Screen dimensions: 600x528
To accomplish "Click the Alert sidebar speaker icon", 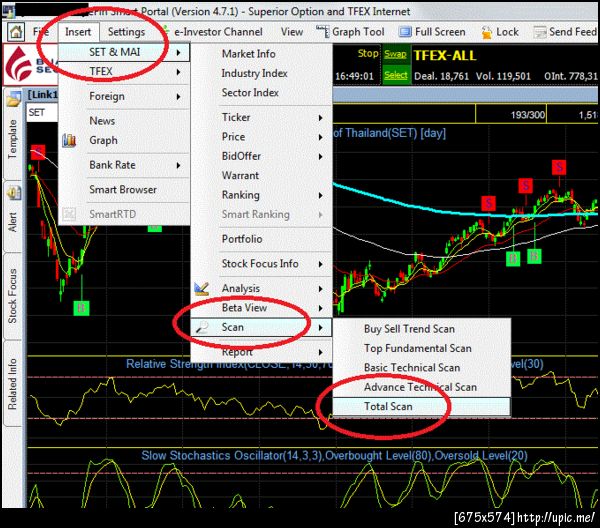I will [14, 192].
